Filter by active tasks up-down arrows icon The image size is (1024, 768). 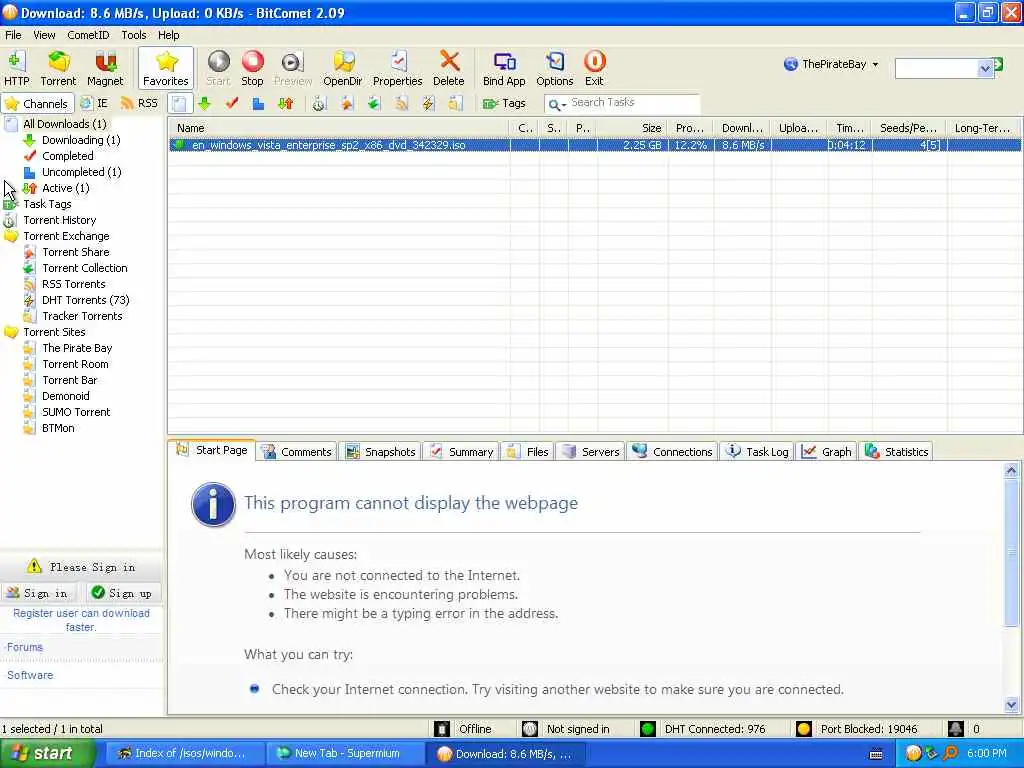[285, 103]
